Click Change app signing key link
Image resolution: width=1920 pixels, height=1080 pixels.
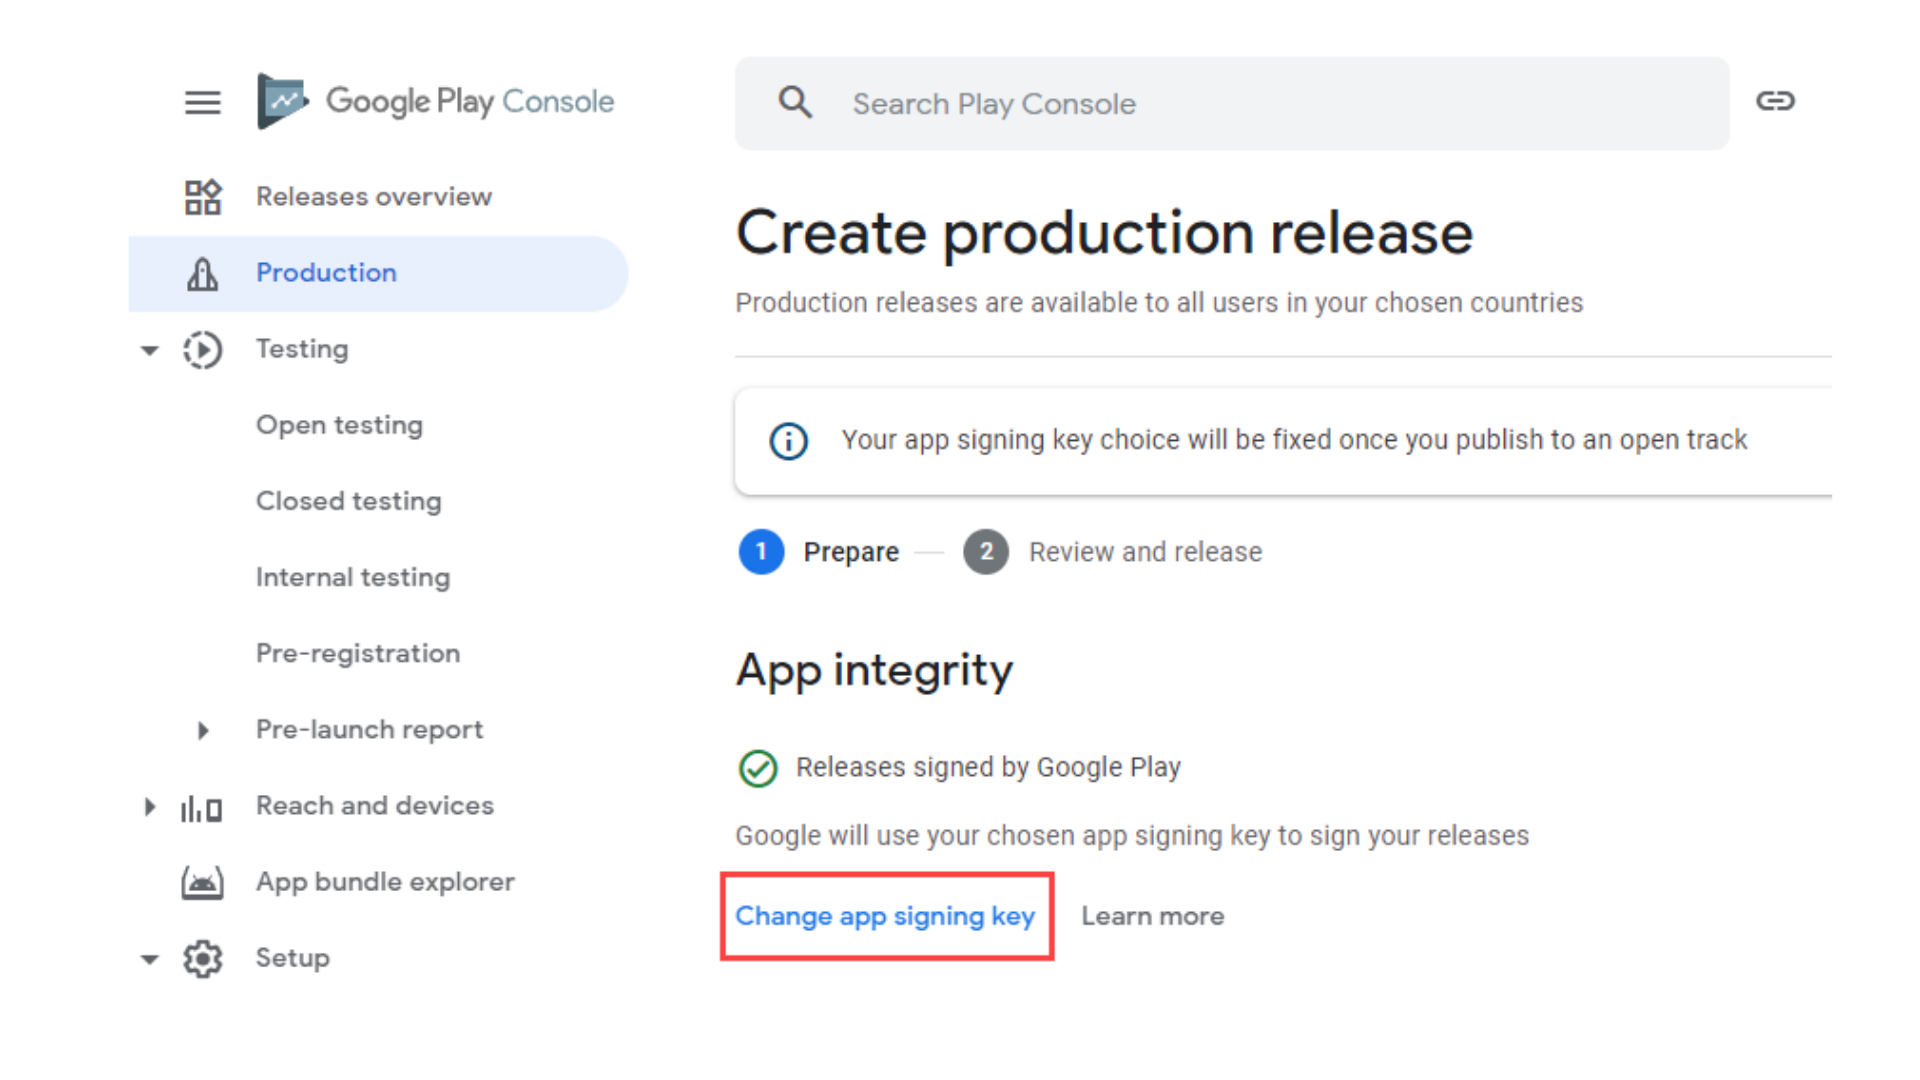point(885,917)
